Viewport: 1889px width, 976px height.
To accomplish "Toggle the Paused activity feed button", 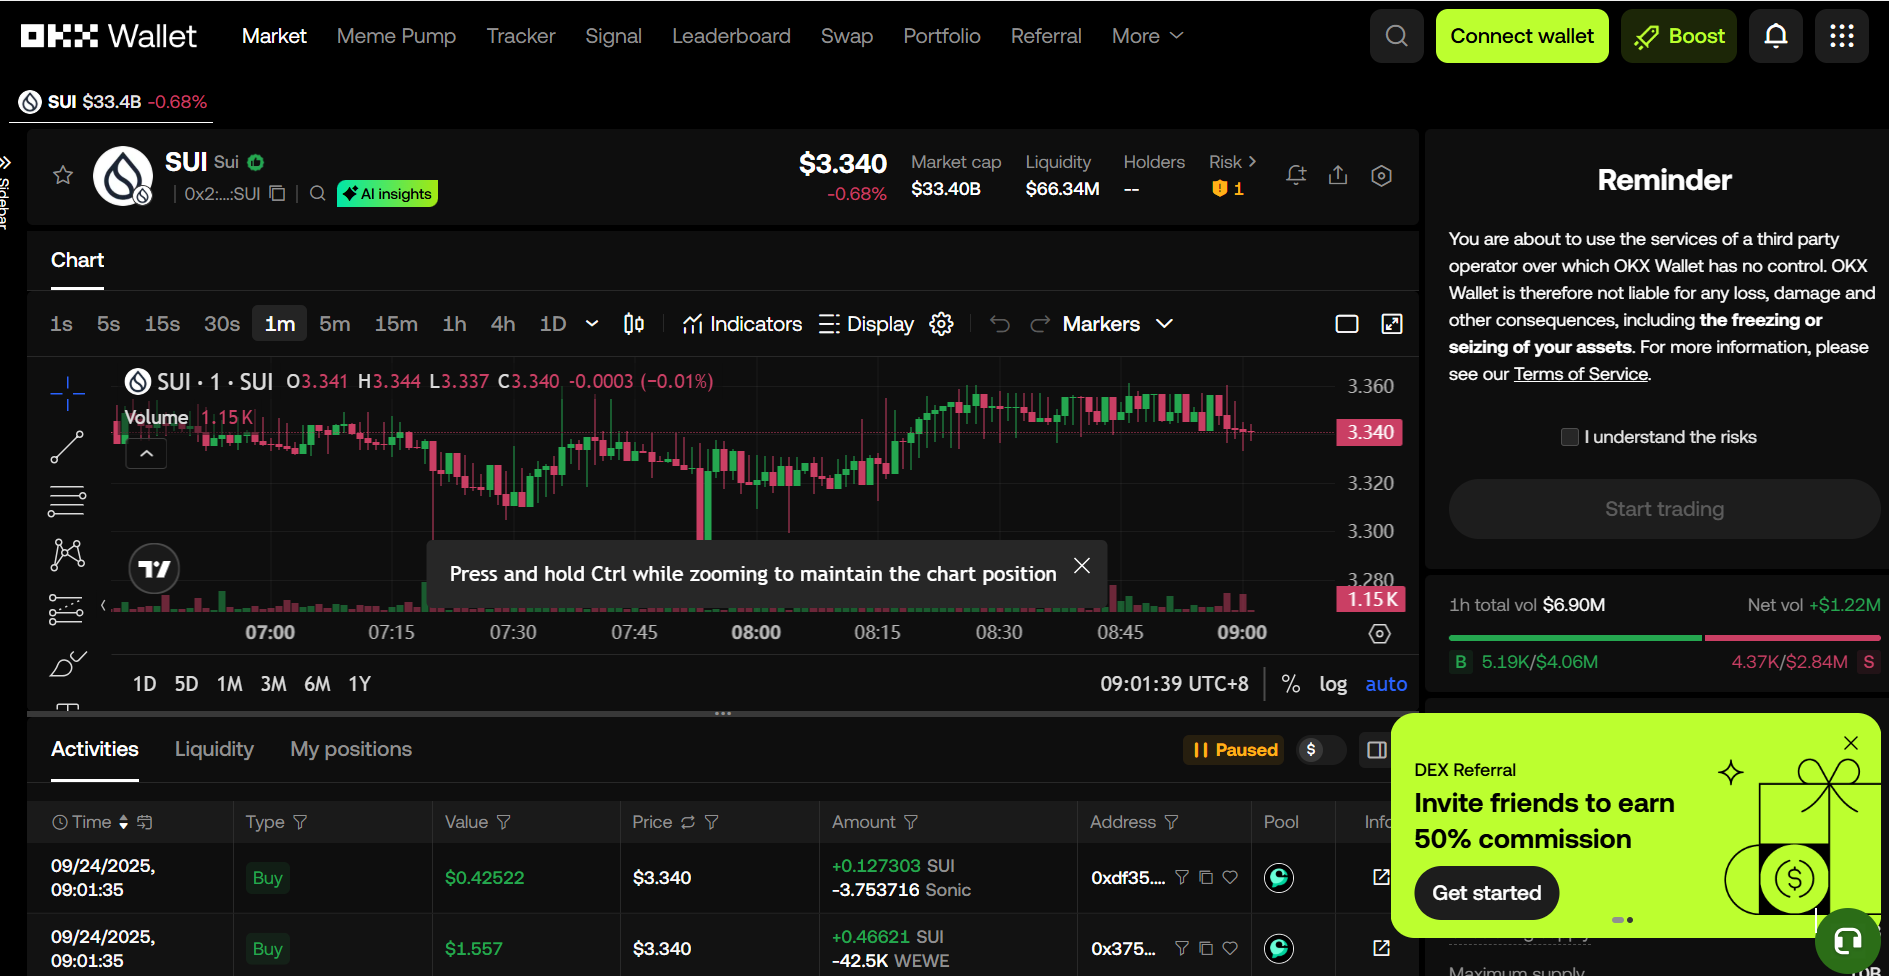I will [x=1235, y=750].
